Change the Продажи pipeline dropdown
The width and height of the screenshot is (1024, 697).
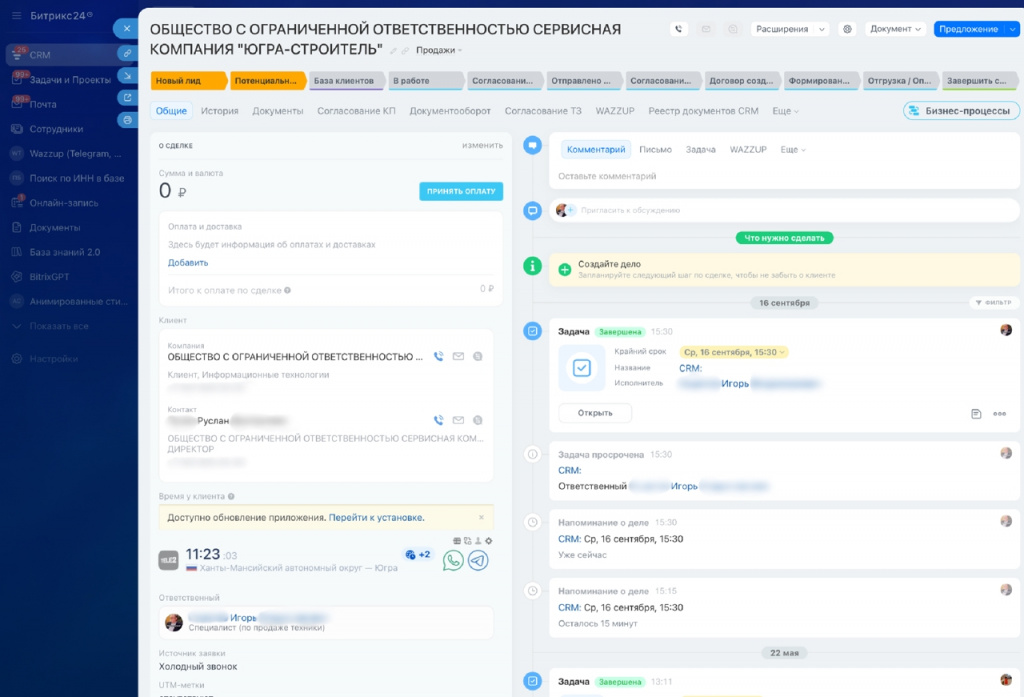(439, 50)
